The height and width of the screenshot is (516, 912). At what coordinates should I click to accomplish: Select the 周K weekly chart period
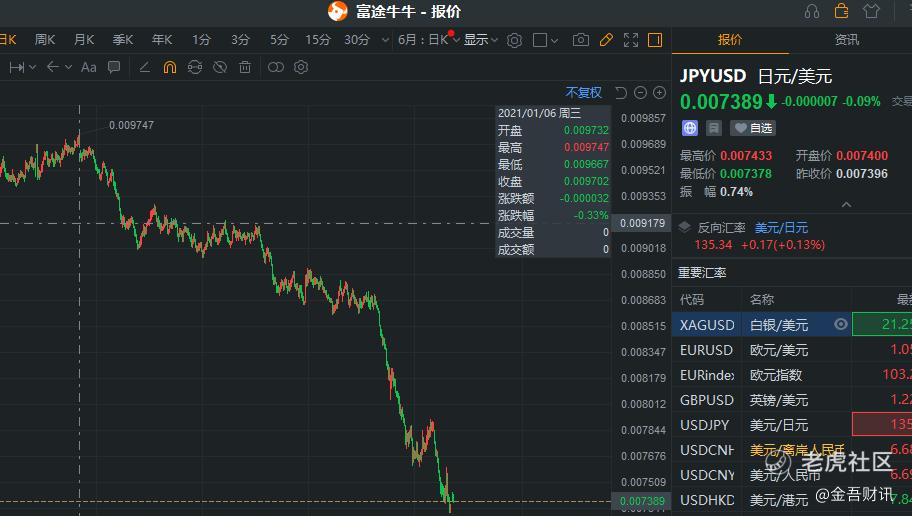[x=45, y=40]
